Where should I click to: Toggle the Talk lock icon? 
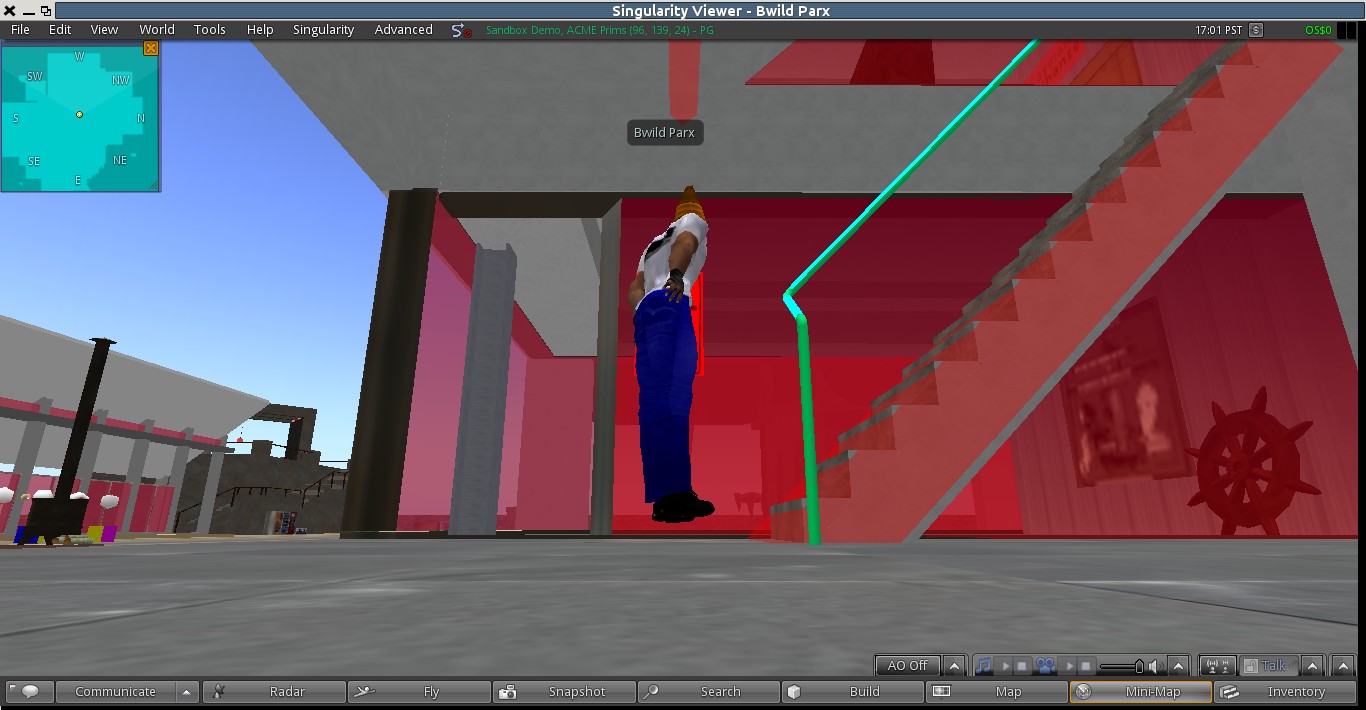pyautogui.click(x=1250, y=666)
